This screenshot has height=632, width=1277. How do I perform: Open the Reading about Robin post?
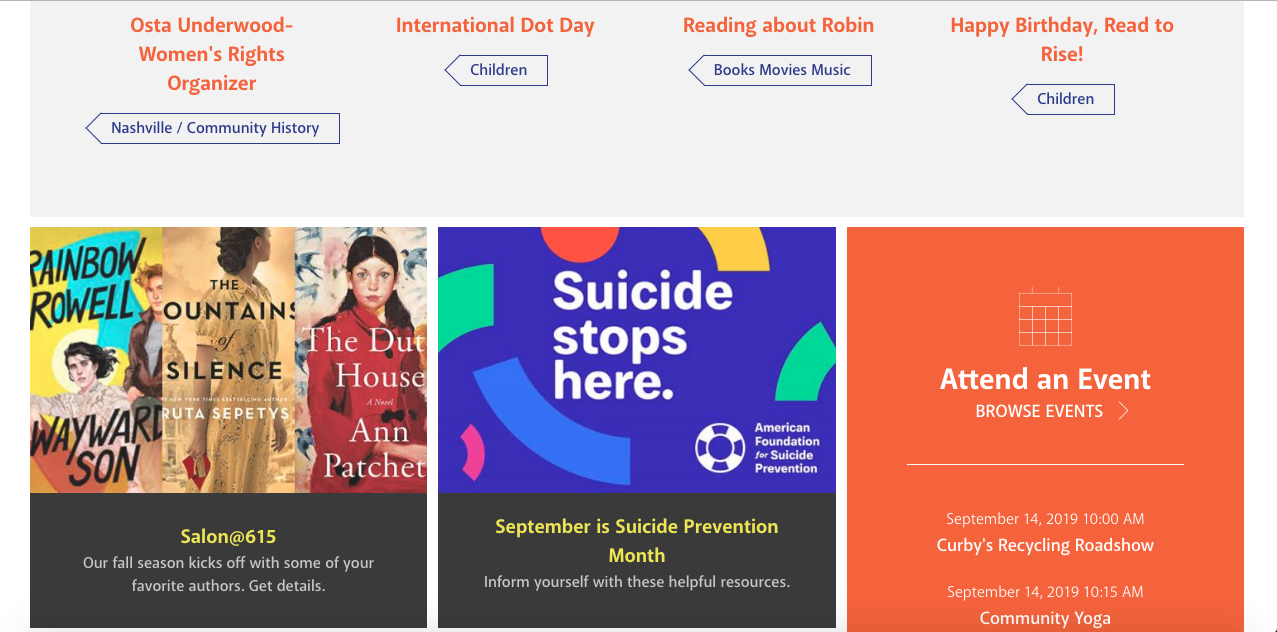click(x=778, y=25)
